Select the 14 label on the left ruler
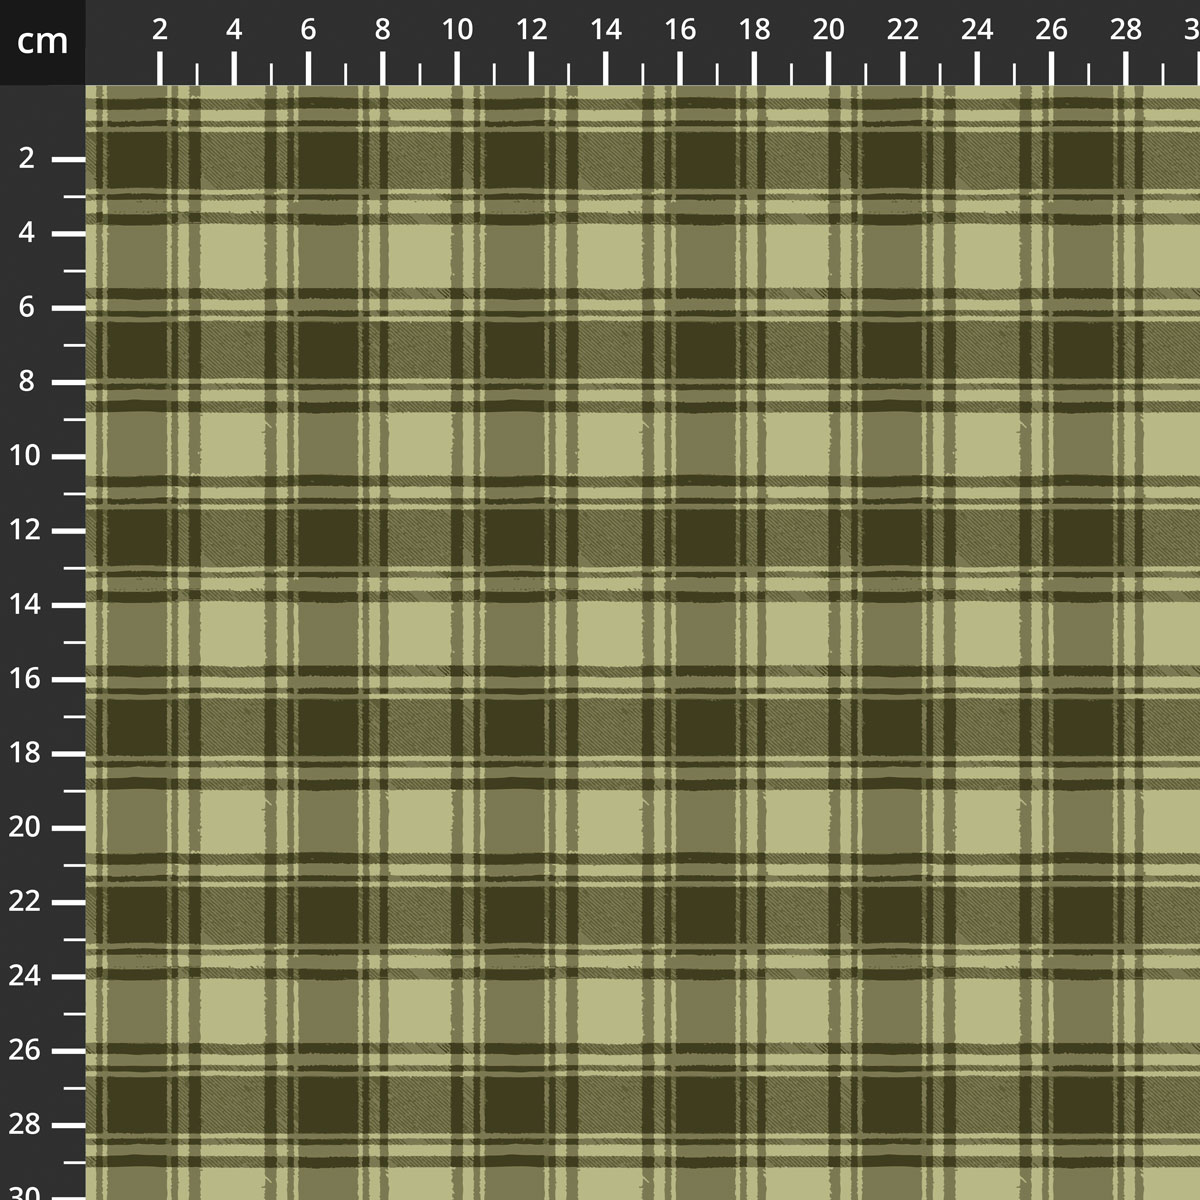The height and width of the screenshot is (1200, 1200). coord(26,605)
